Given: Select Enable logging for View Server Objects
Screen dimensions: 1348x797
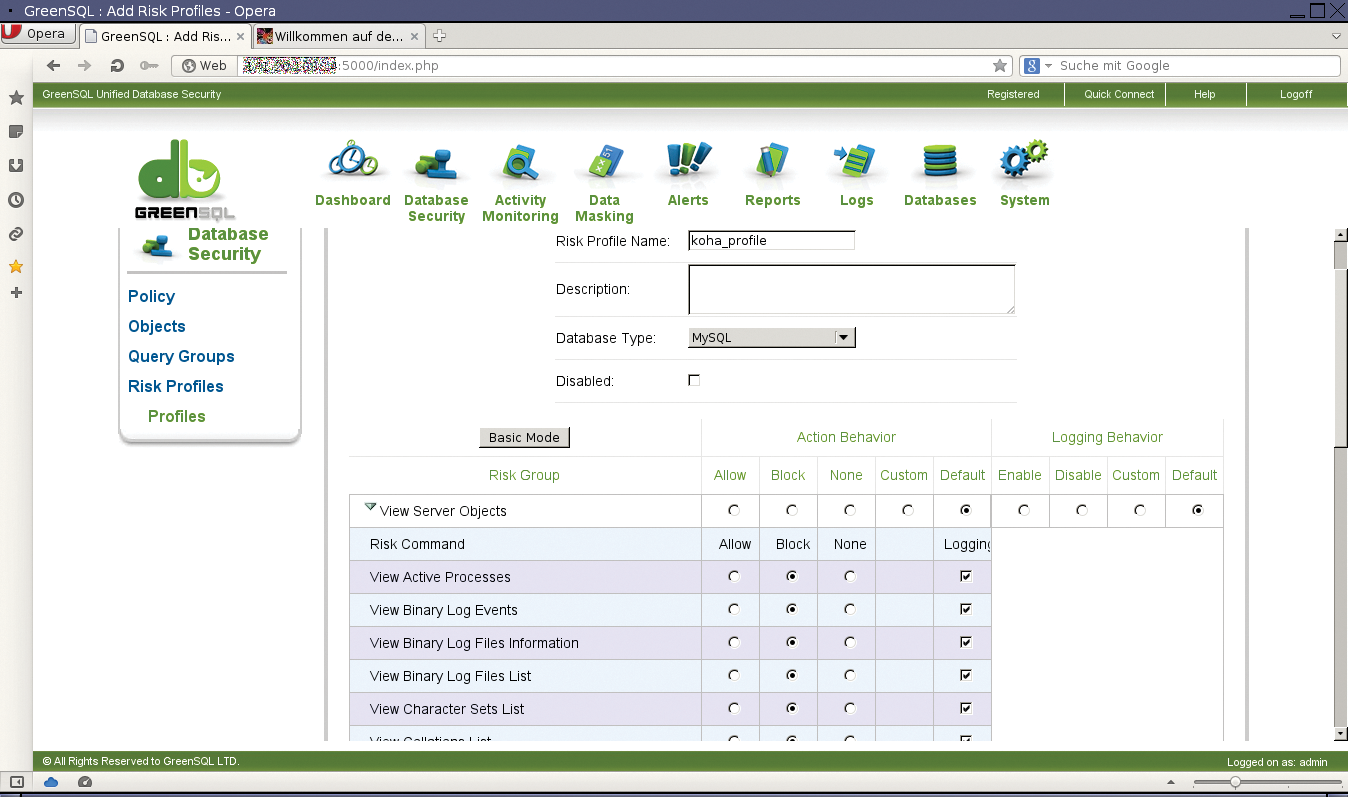Looking at the screenshot, I should tap(1024, 510).
